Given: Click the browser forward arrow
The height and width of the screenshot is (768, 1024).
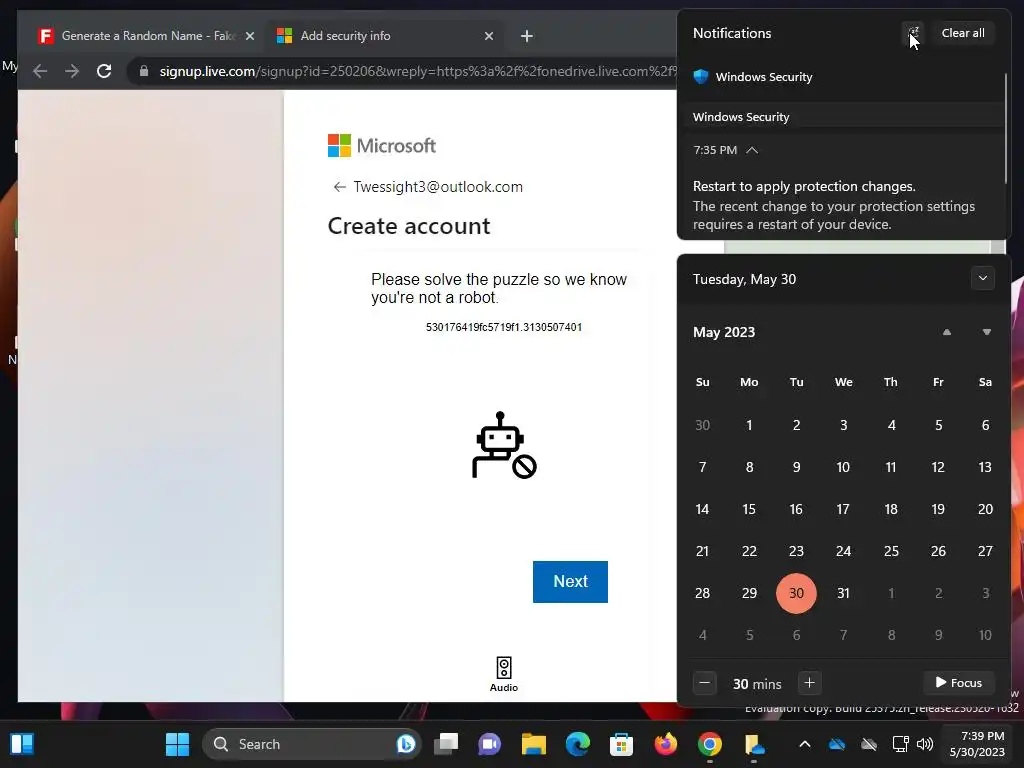Looking at the screenshot, I should (72, 71).
